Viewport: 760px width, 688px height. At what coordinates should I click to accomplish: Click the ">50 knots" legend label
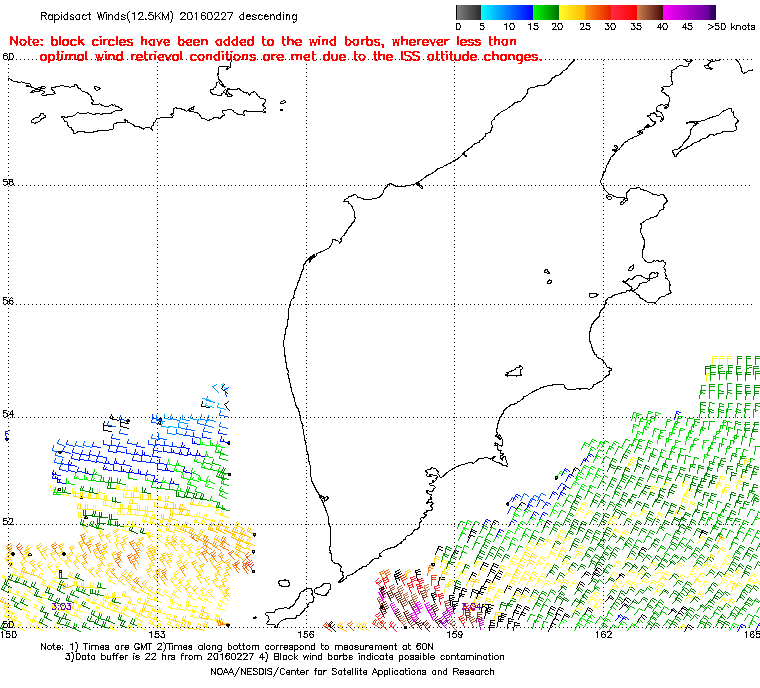[x=730, y=27]
